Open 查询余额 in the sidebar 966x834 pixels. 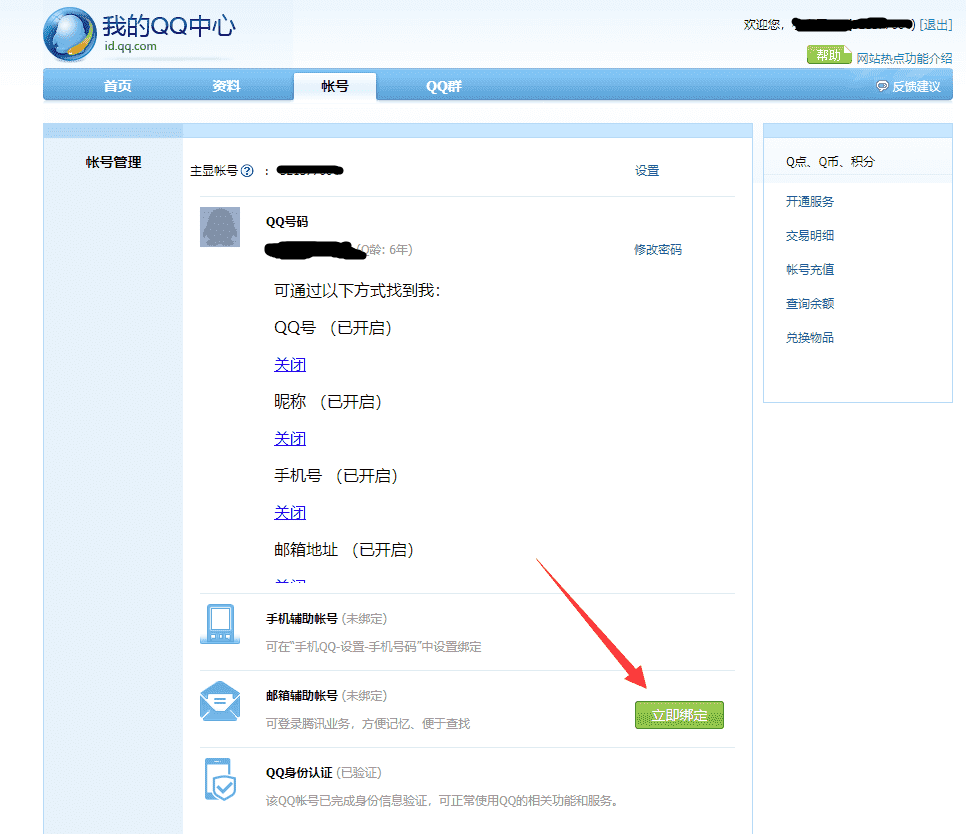[810, 304]
